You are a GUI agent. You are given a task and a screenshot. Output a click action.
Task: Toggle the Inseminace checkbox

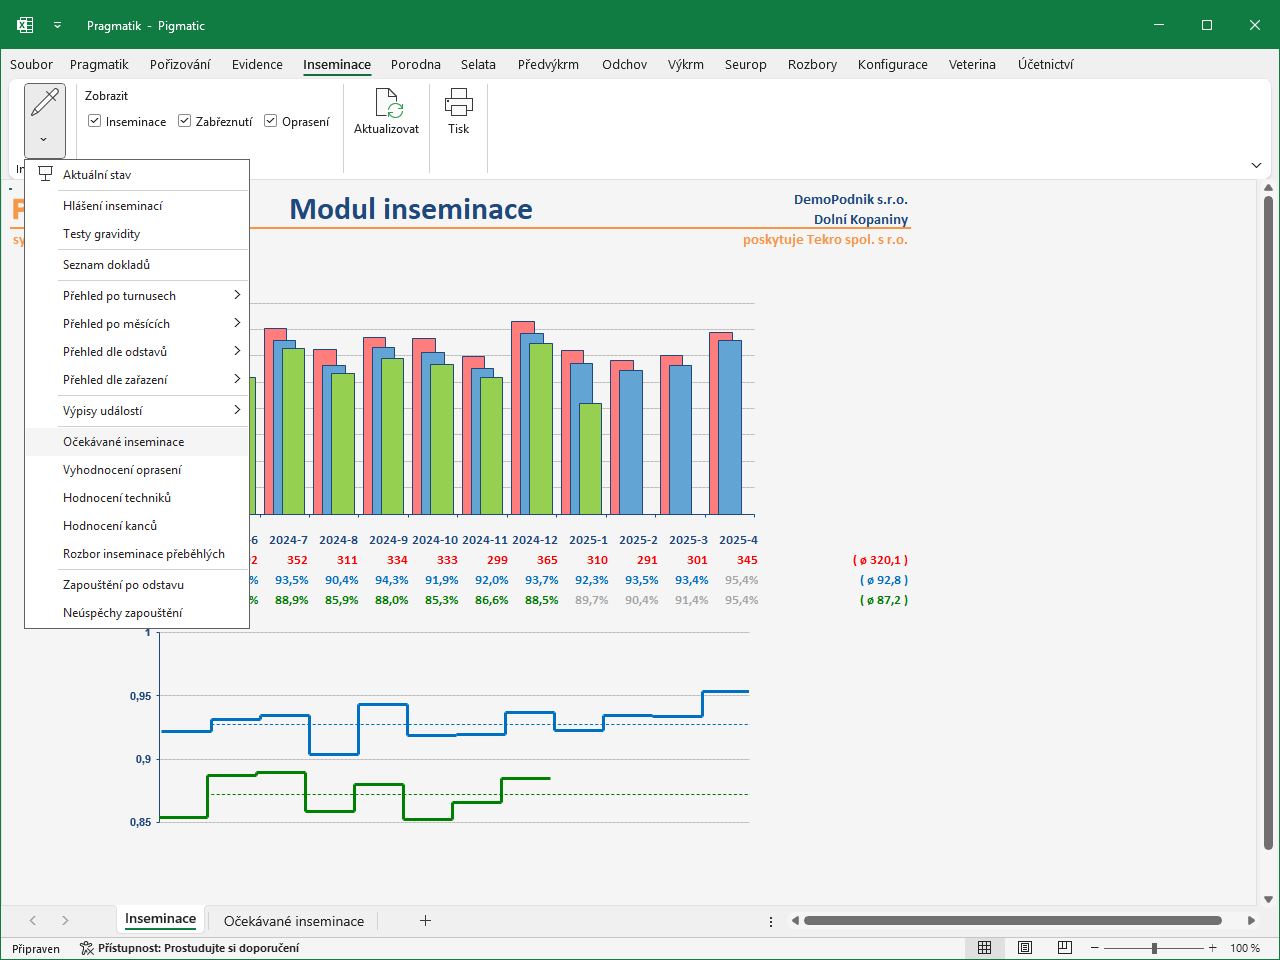point(95,121)
